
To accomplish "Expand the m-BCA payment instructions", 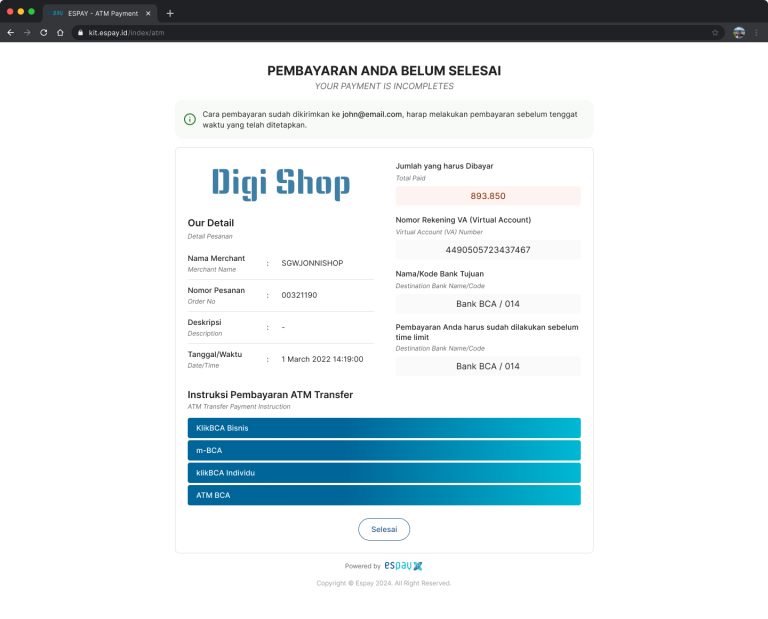I will click(x=384, y=451).
